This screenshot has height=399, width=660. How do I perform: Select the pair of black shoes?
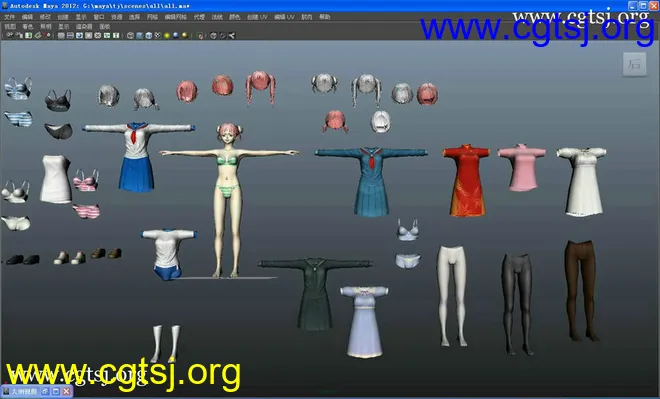23,259
